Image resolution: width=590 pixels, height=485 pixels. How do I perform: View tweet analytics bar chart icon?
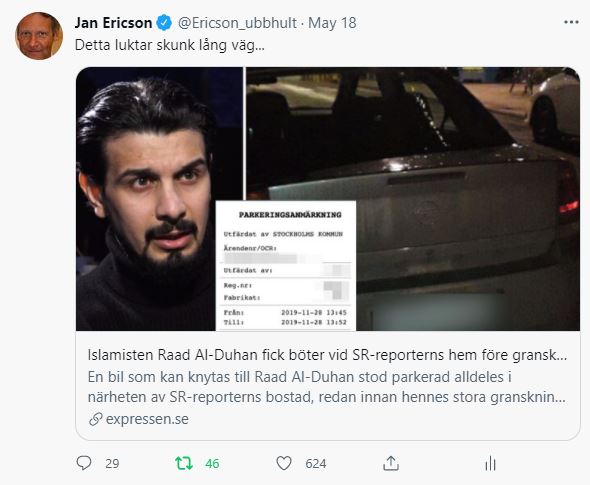(x=490, y=463)
